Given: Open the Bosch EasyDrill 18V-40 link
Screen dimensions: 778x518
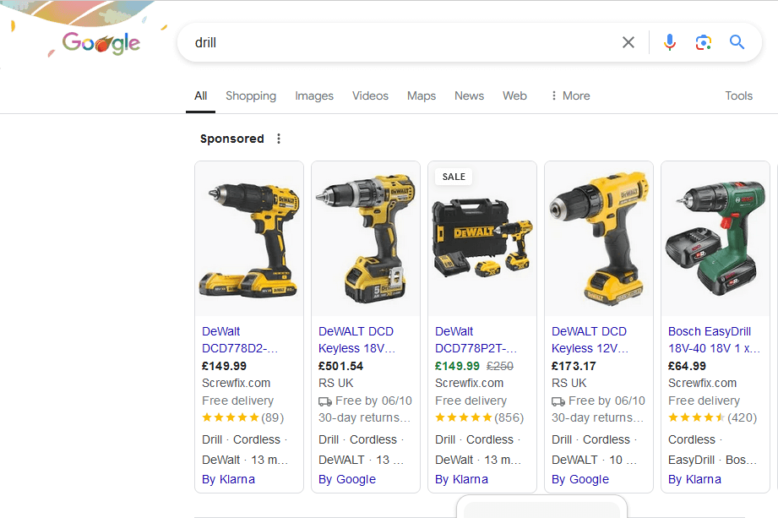Looking at the screenshot, I should tap(713, 340).
